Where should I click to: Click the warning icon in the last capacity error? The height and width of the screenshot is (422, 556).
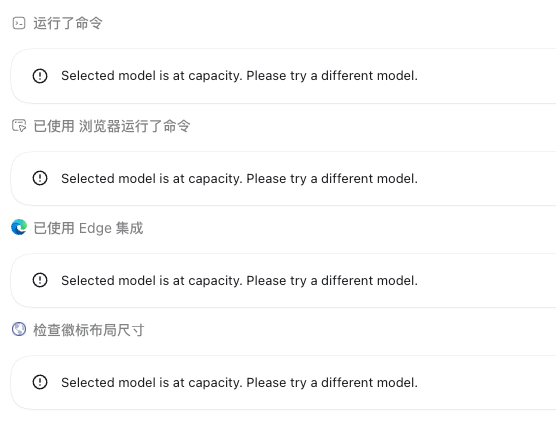40,382
